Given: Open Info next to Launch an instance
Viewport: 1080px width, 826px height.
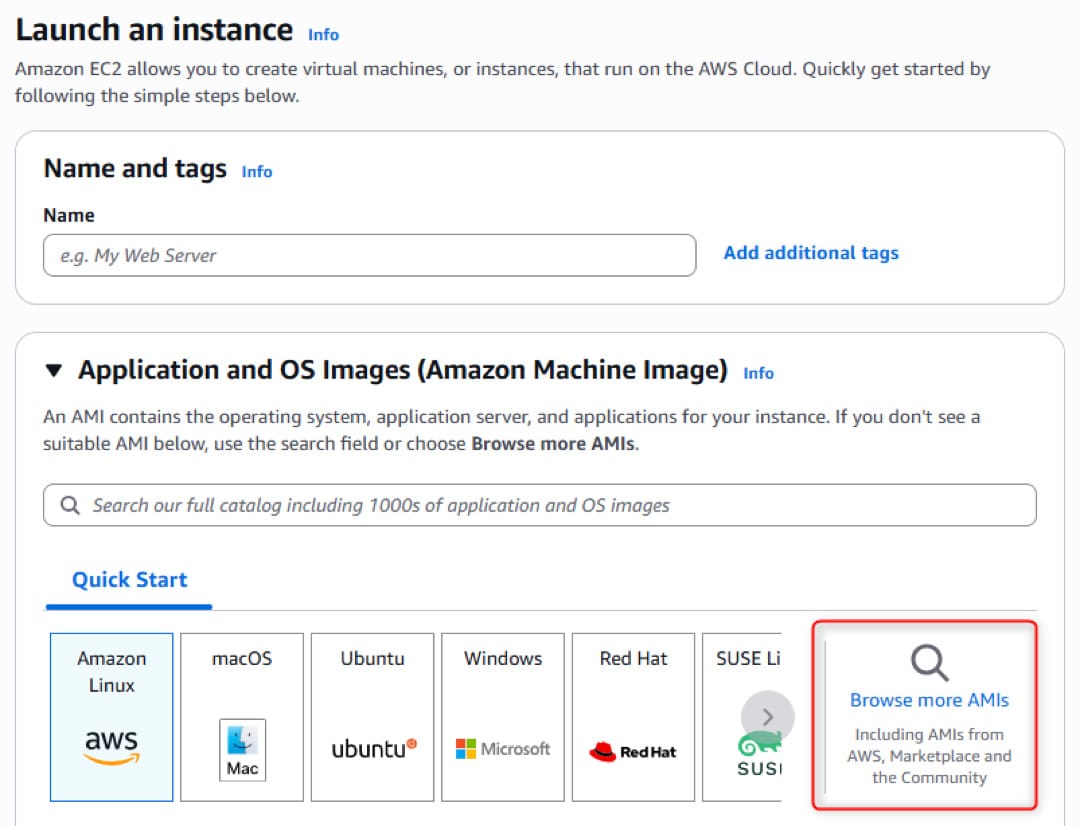Looking at the screenshot, I should coord(322,34).
